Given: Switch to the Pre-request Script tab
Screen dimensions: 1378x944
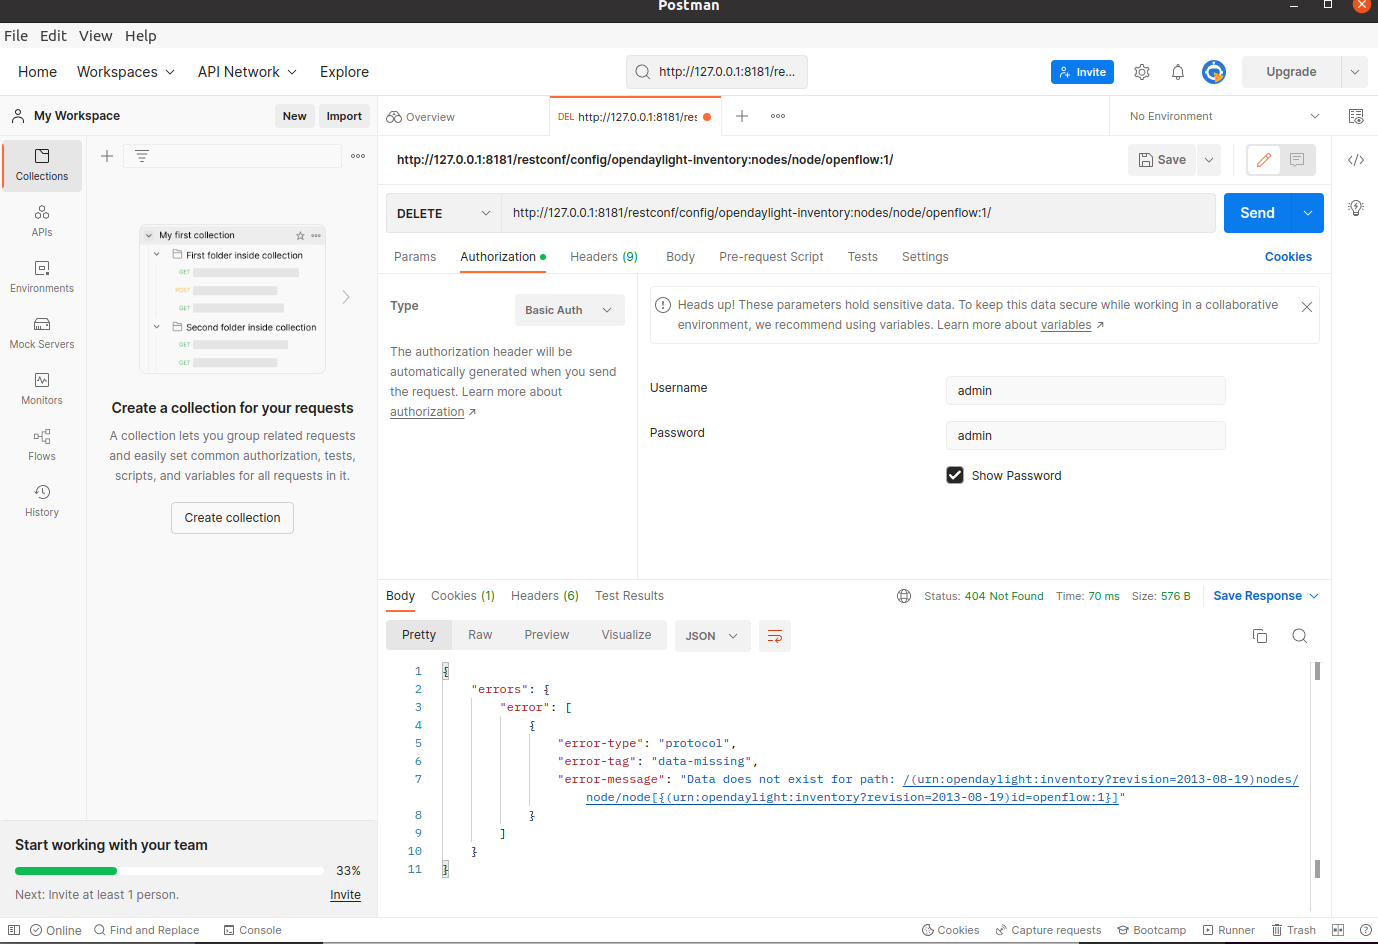Looking at the screenshot, I should click(x=771, y=257).
